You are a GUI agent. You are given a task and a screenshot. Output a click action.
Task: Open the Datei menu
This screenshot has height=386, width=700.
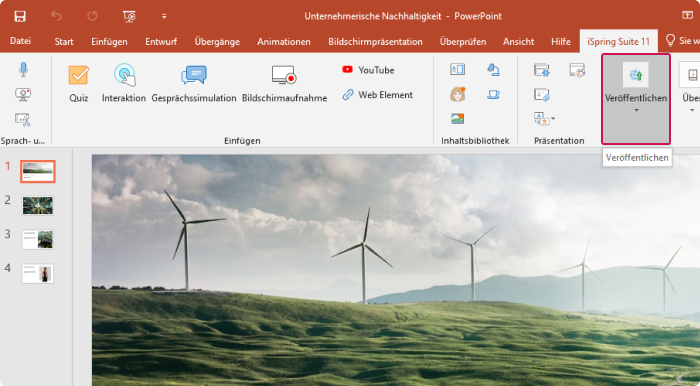(21, 41)
